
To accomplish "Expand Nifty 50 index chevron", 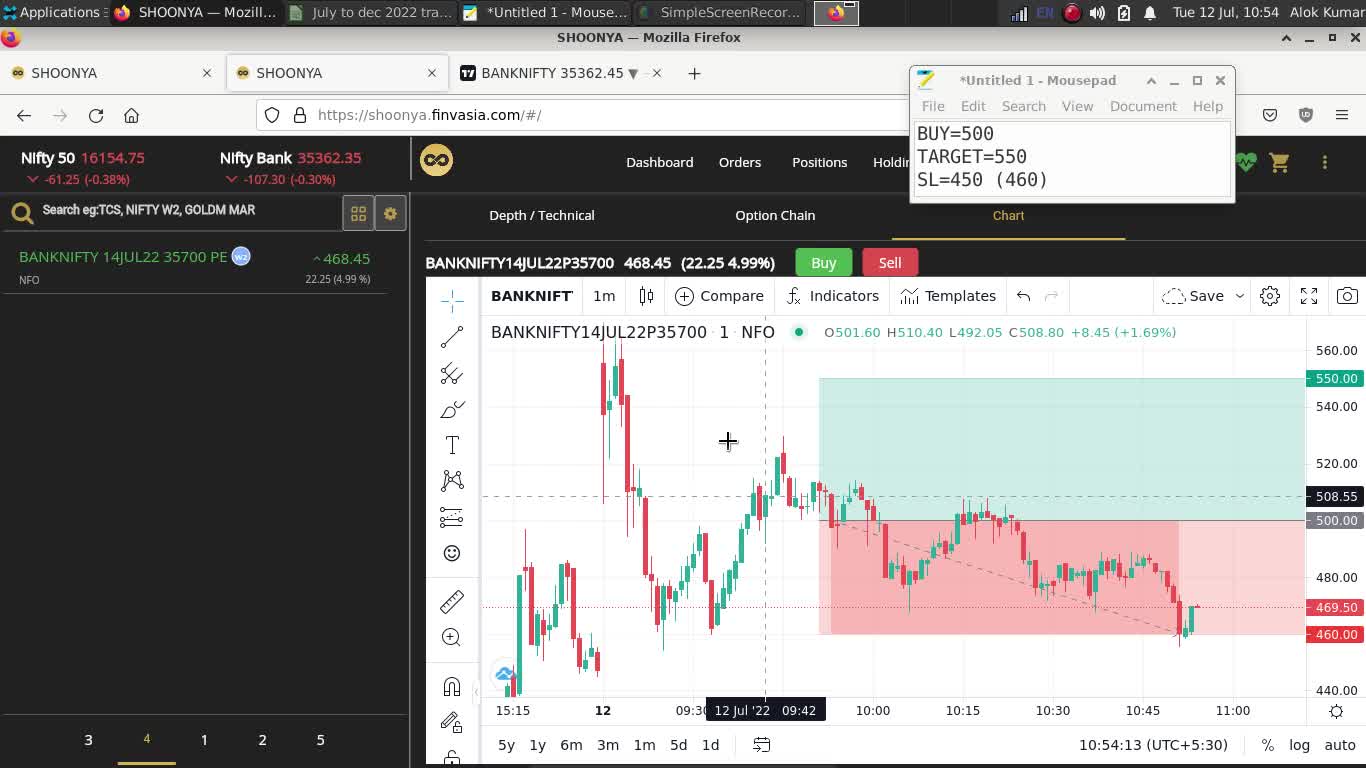I will coord(33,180).
